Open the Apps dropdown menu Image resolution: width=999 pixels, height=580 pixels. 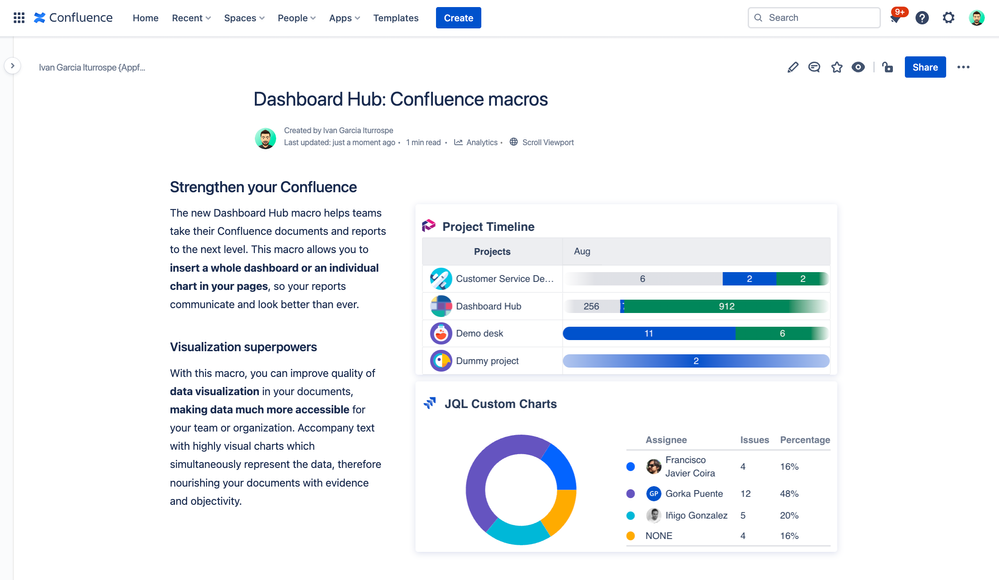[x=344, y=18]
